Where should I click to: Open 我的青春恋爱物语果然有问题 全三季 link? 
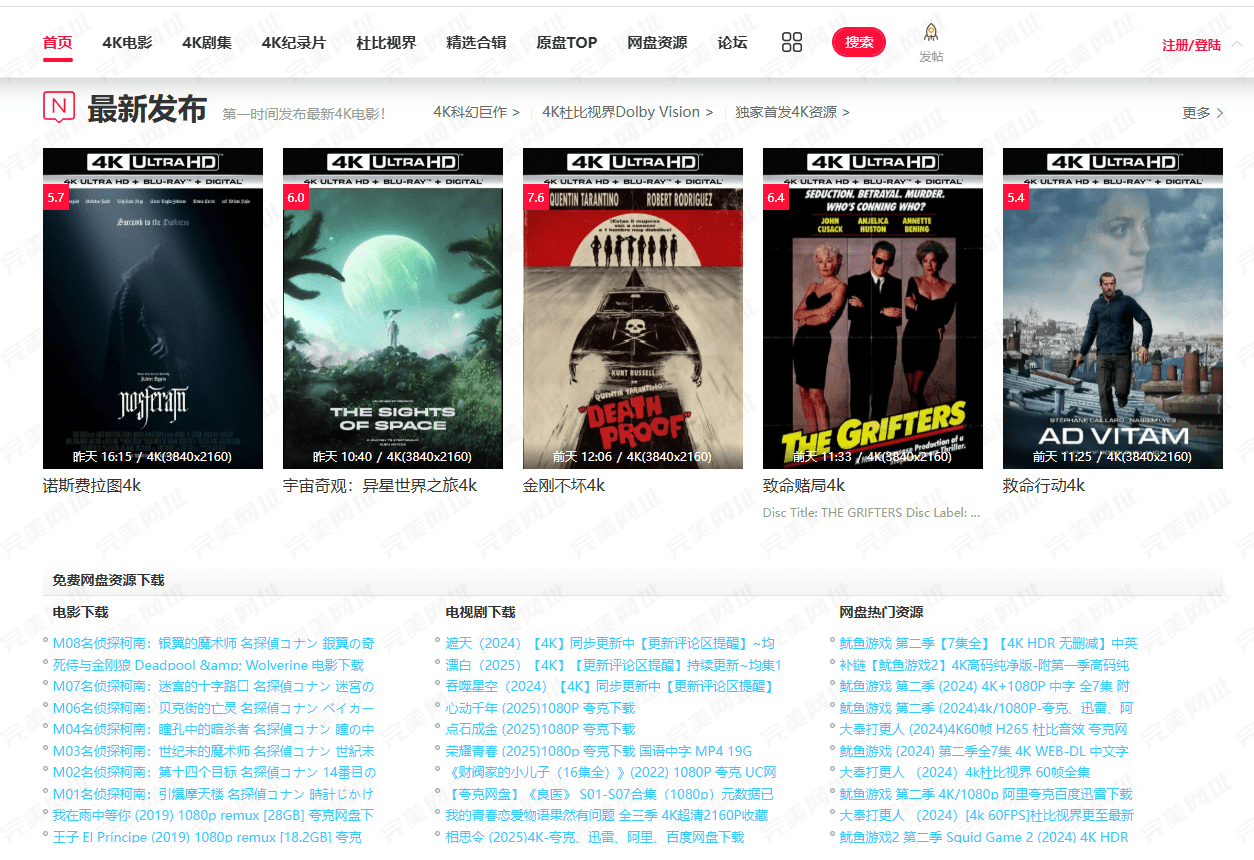[607, 815]
